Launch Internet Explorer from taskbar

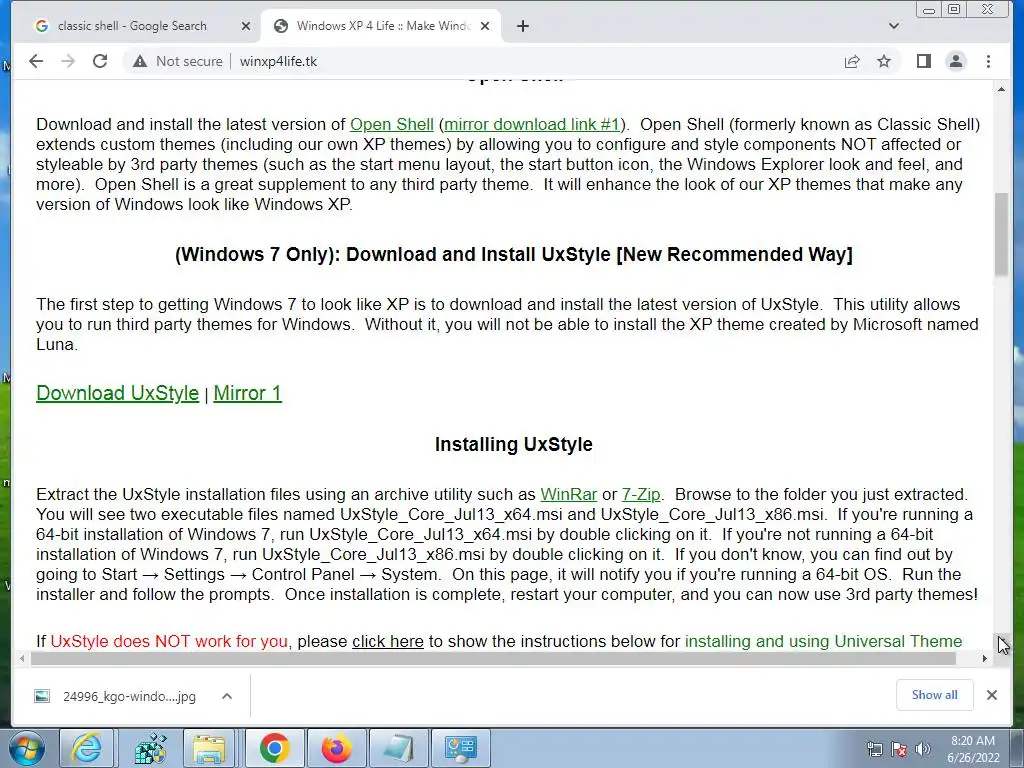click(x=86, y=748)
